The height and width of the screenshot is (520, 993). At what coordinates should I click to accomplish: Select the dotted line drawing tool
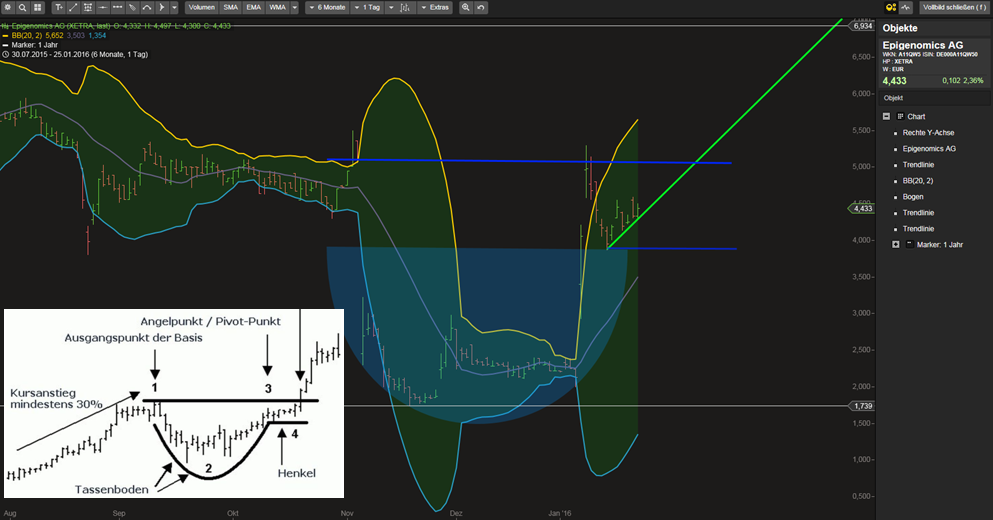(117, 8)
